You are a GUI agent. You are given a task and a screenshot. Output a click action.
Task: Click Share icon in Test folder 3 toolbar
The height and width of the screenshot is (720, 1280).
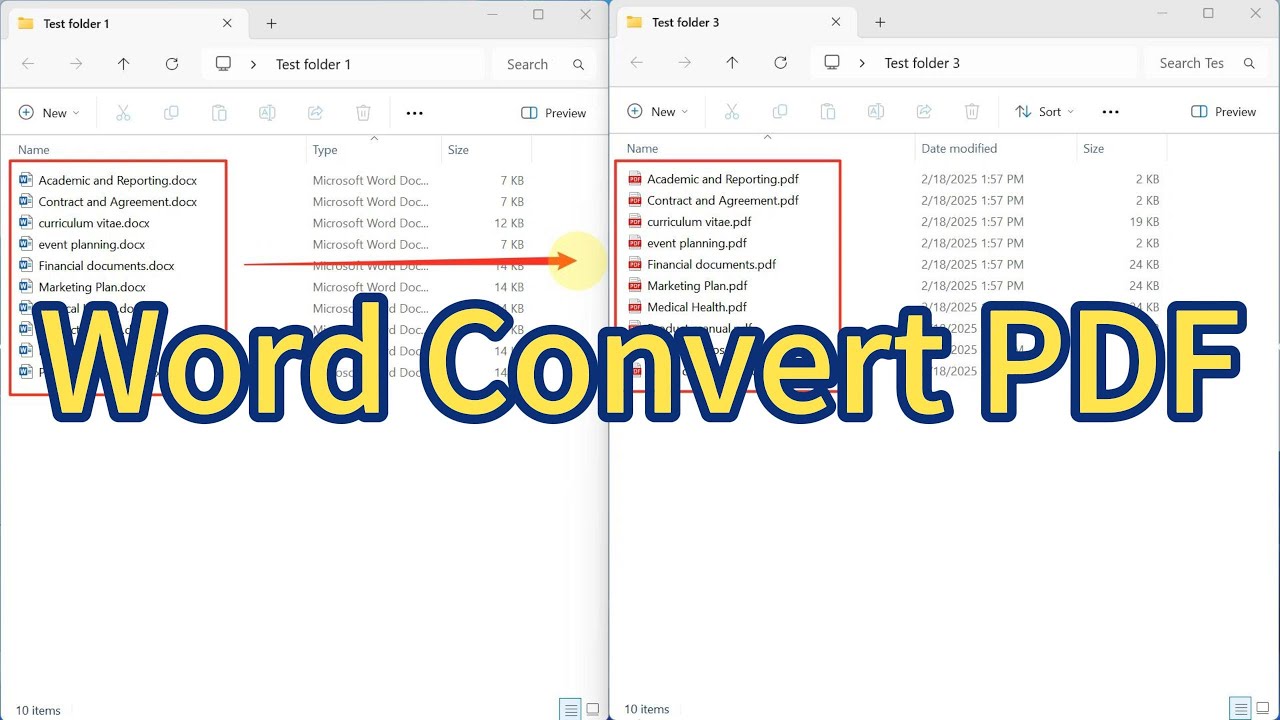click(924, 112)
